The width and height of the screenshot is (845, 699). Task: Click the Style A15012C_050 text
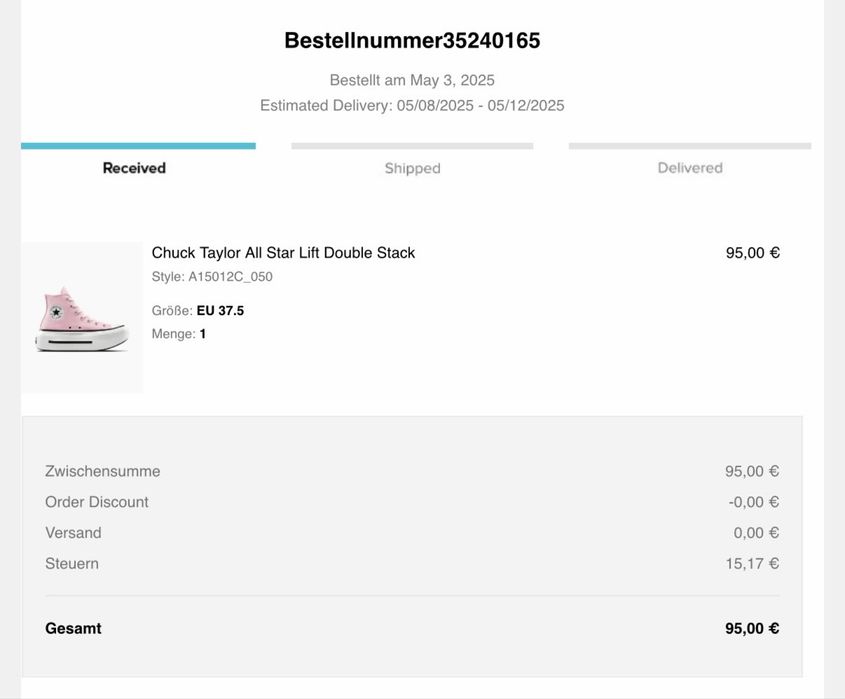pyautogui.click(x=212, y=277)
